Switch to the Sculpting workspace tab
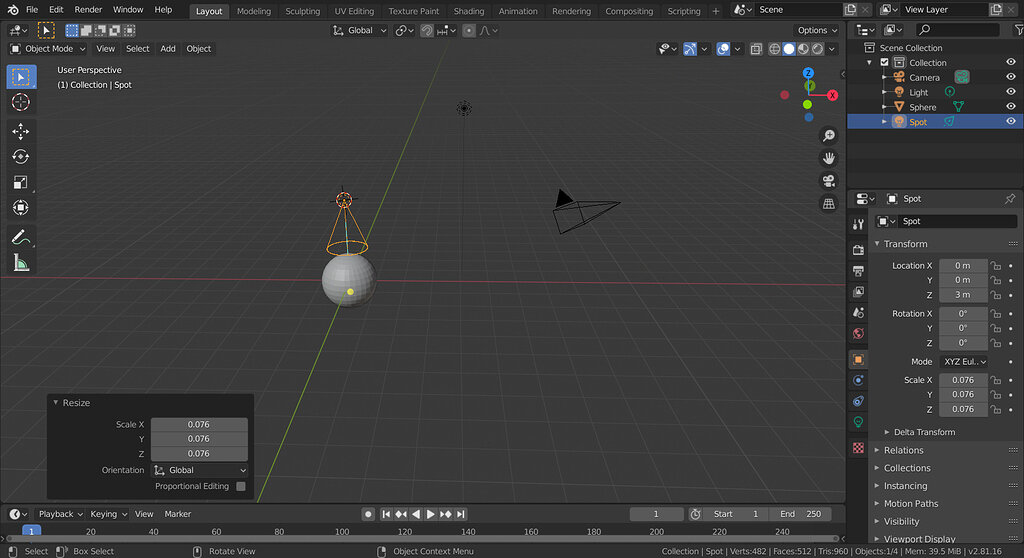Screen dimensions: 1024x558 click(302, 11)
